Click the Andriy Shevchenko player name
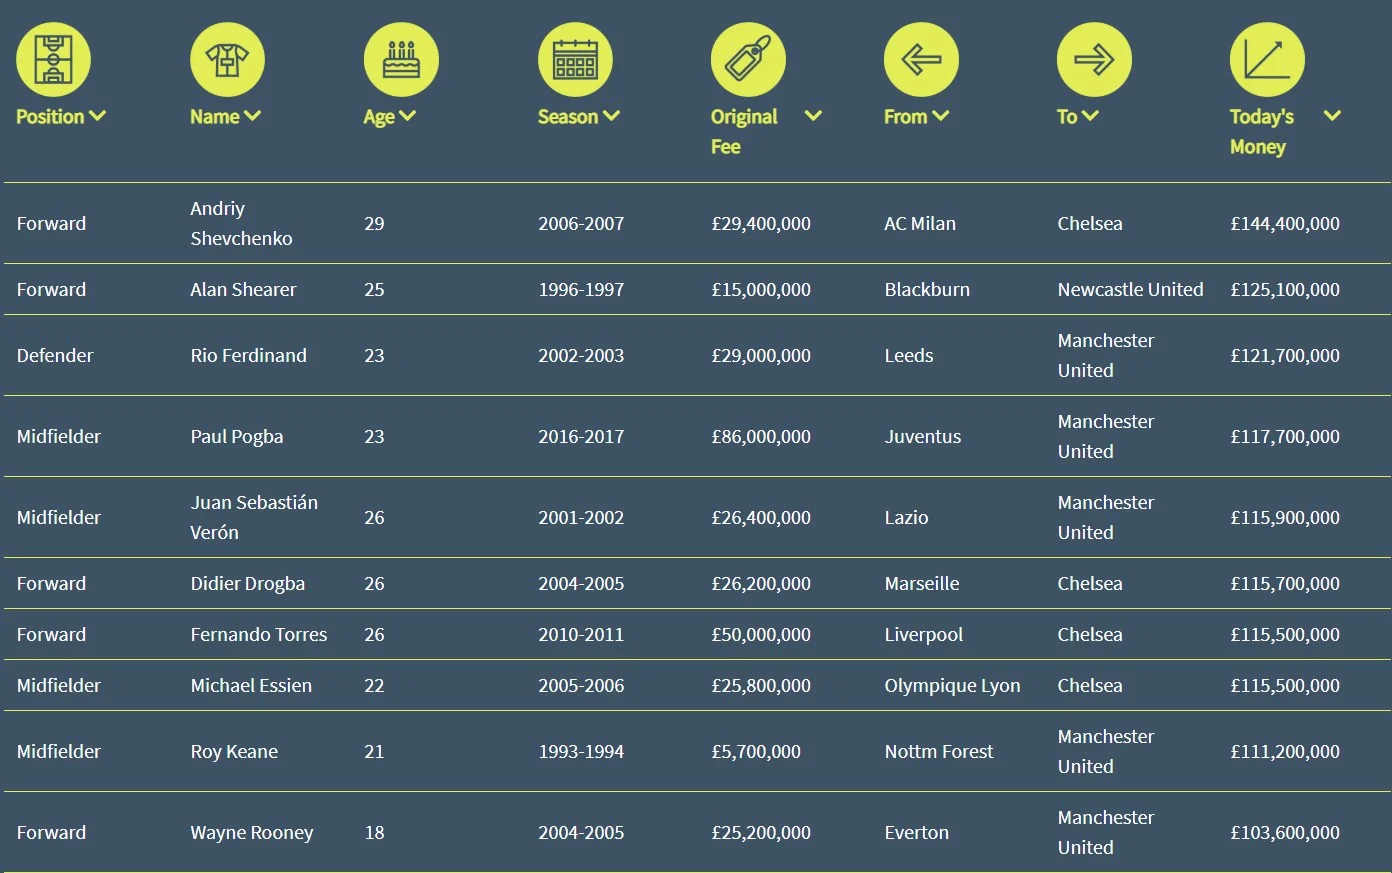 [x=241, y=223]
